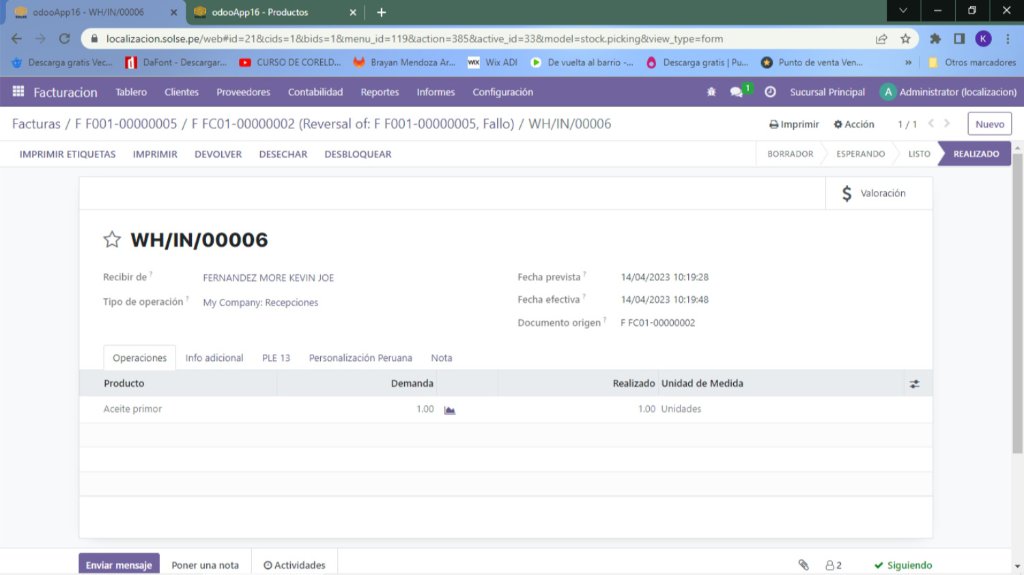1024x575 pixels.
Task: Click the DEVOLVER button
Action: (218, 154)
